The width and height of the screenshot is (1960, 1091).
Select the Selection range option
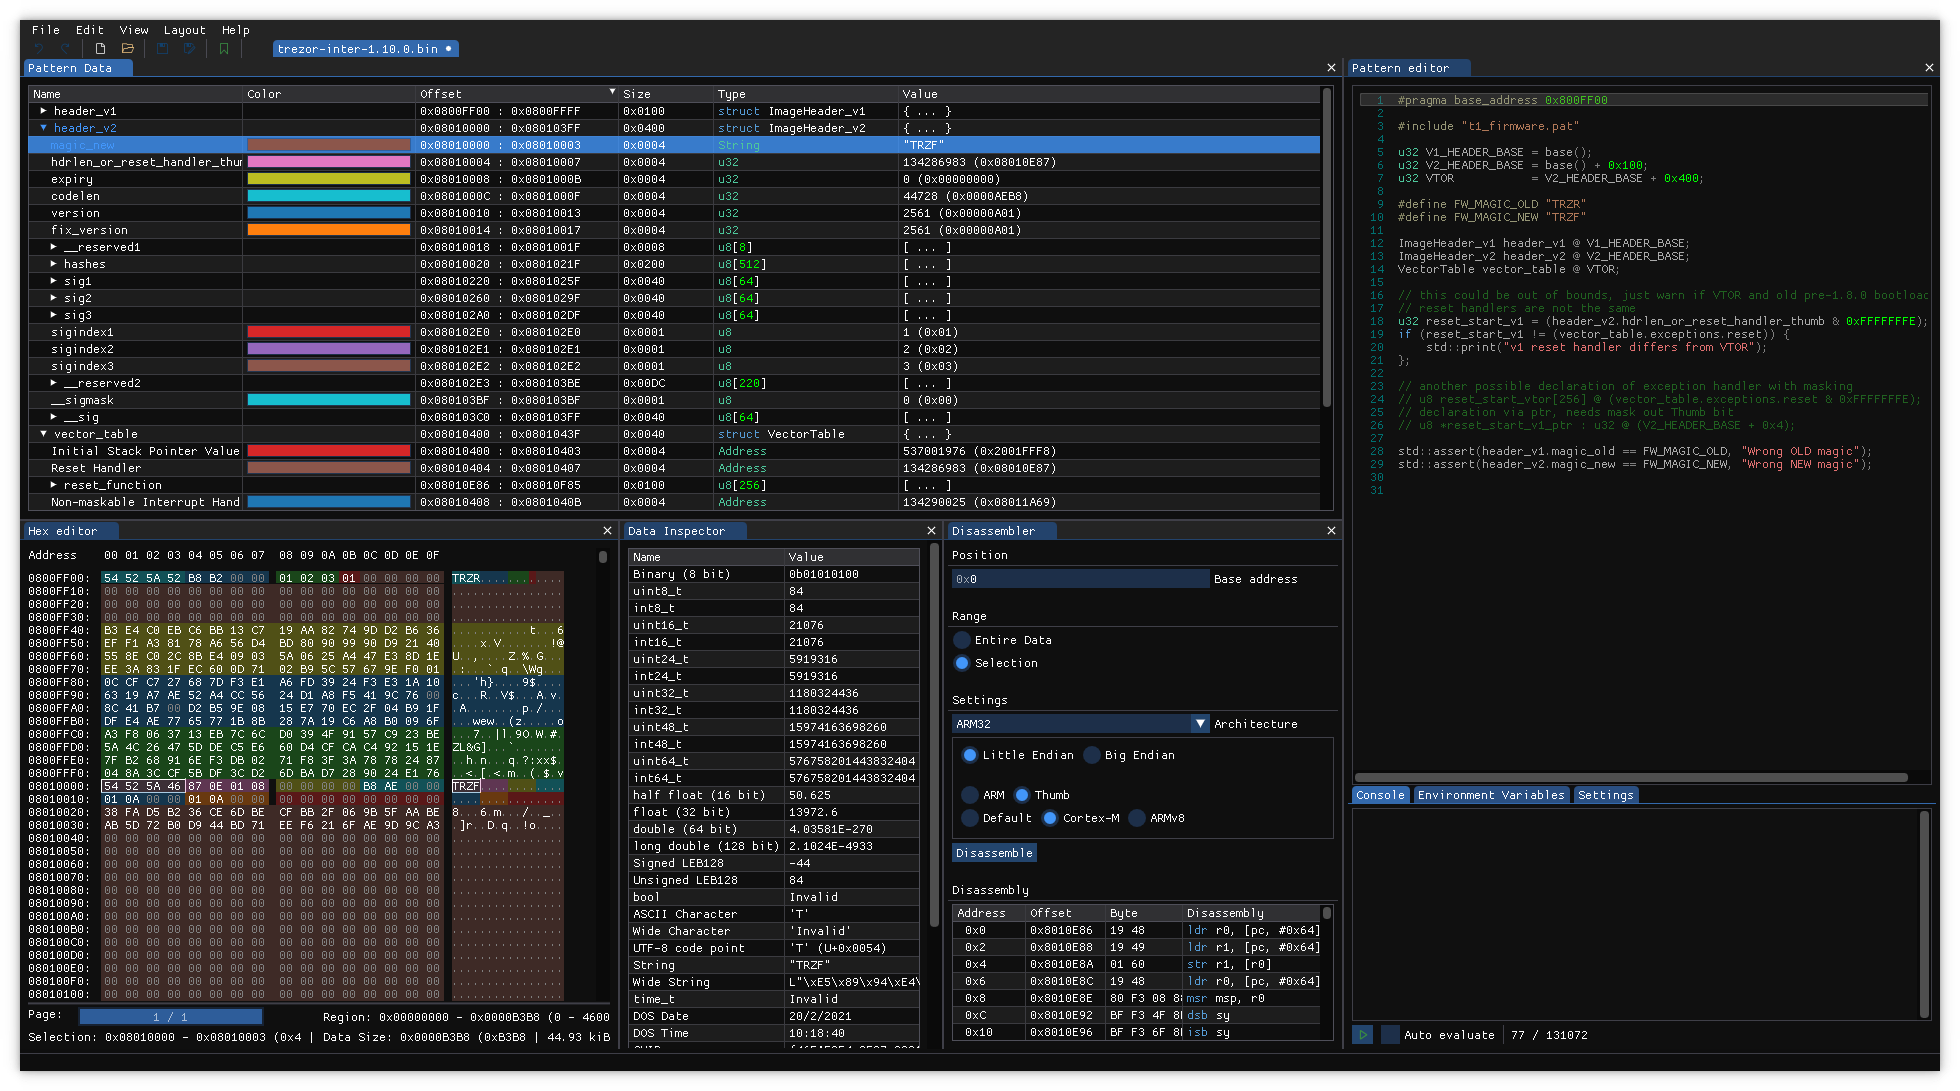[x=962, y=663]
